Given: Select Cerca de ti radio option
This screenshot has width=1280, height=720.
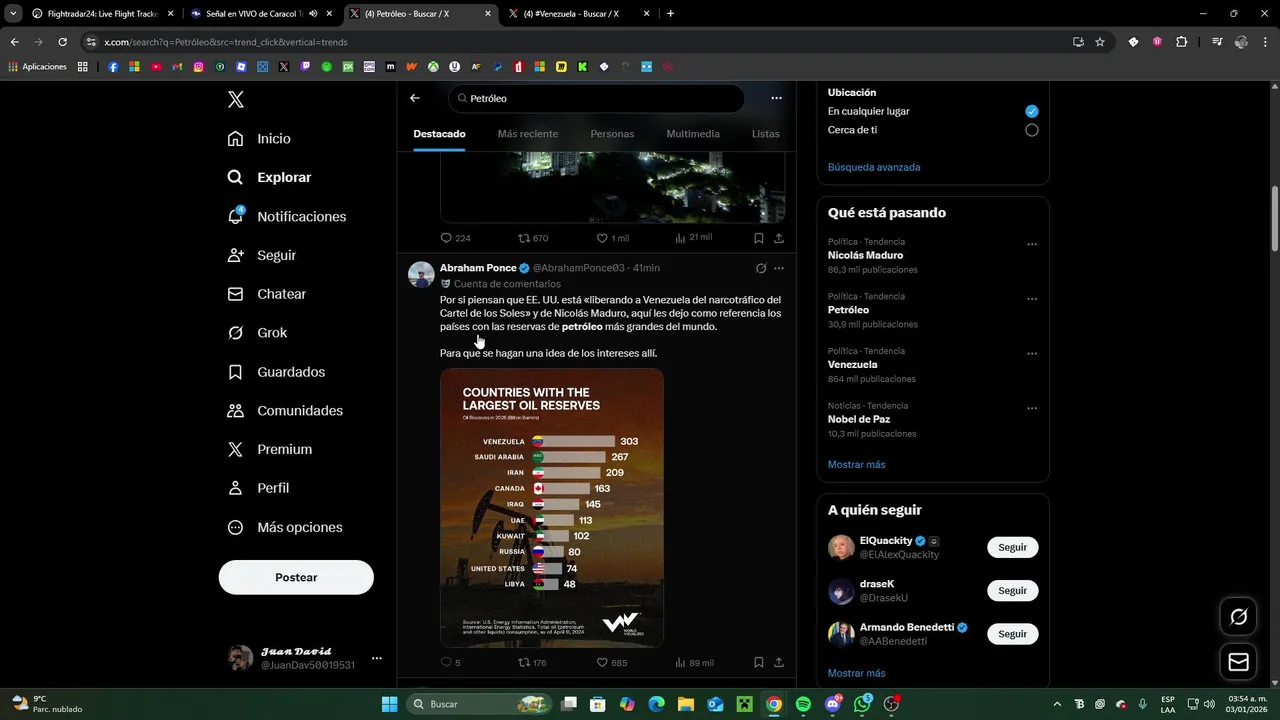Looking at the screenshot, I should pos(1032,130).
